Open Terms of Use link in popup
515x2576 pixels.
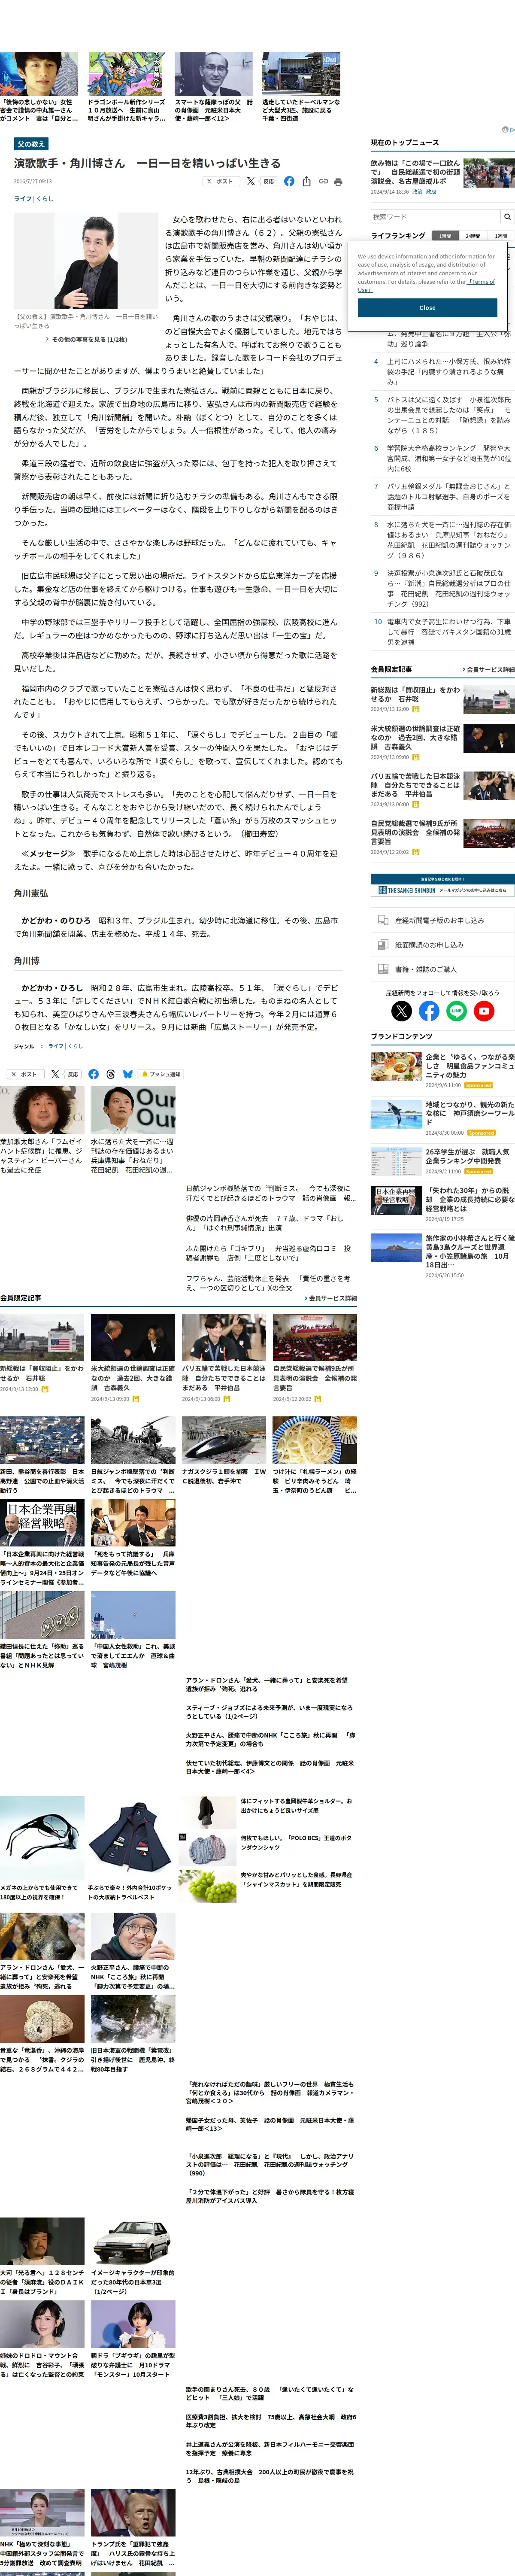point(482,282)
